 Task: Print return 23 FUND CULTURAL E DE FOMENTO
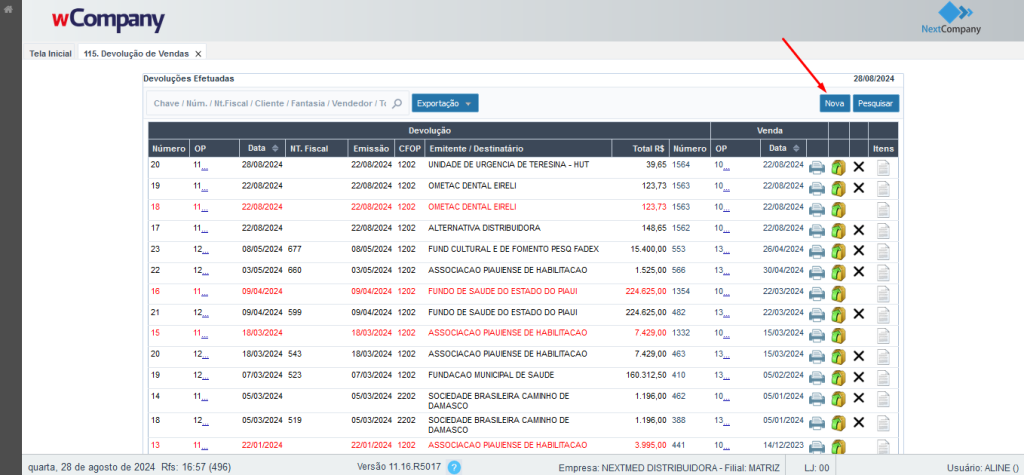click(x=817, y=251)
